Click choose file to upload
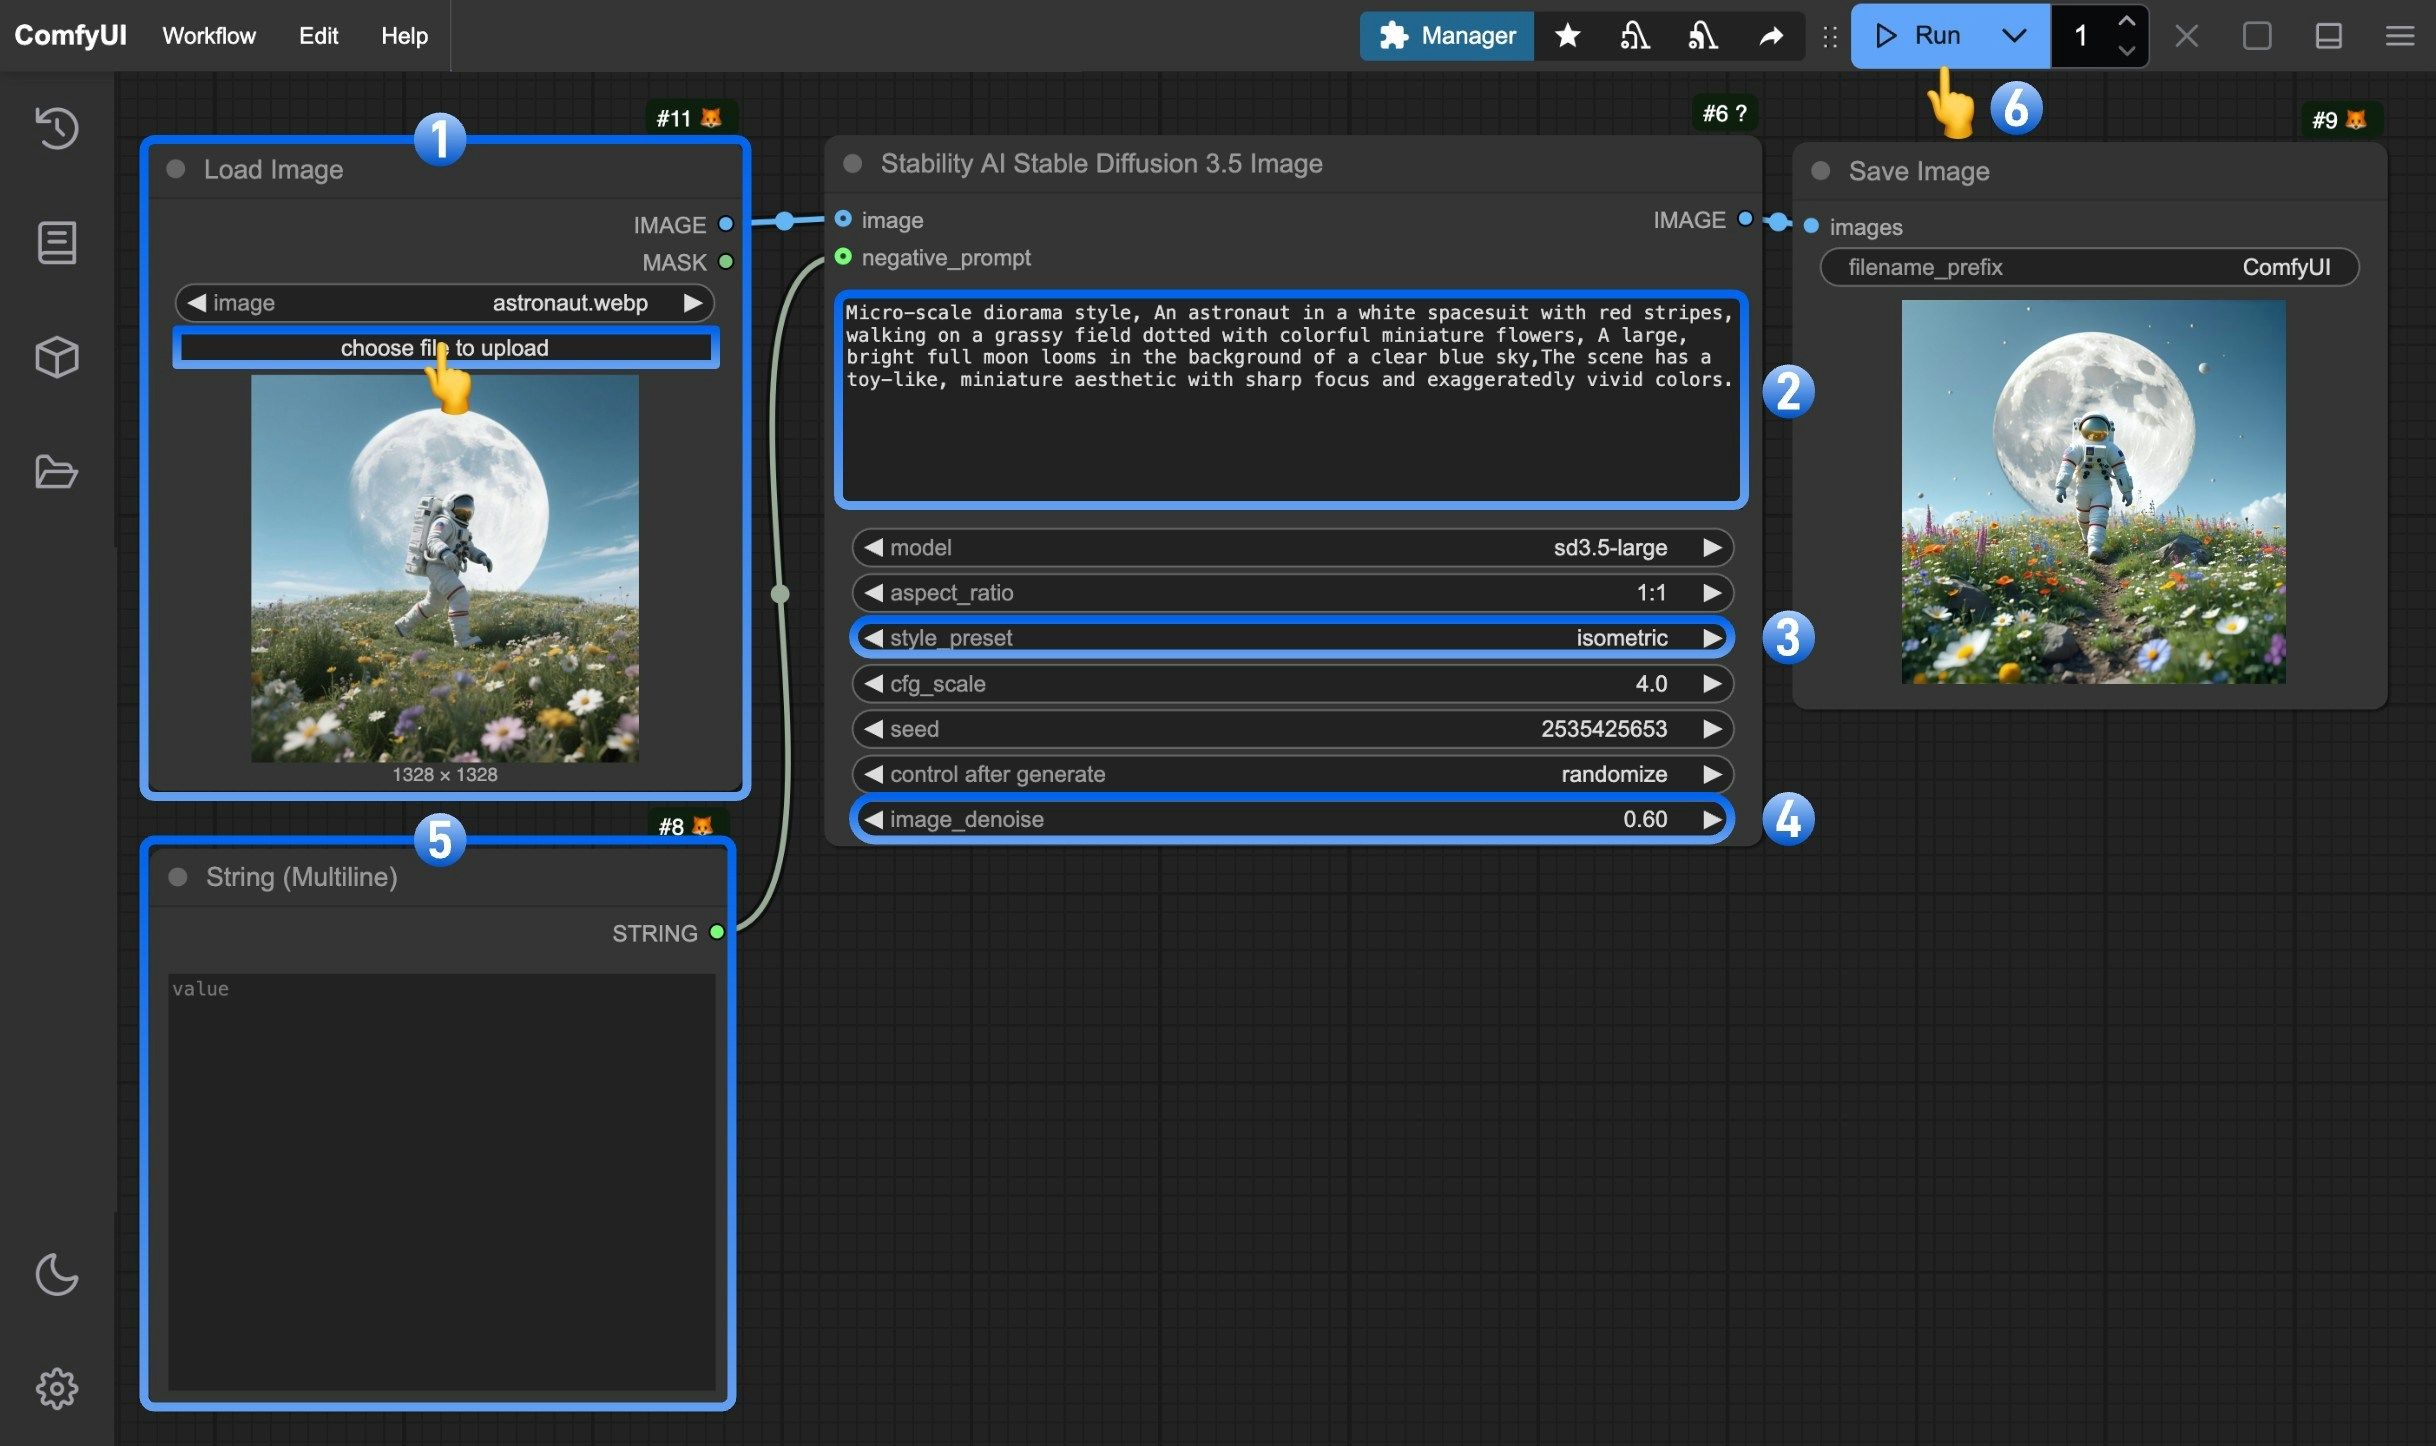The height and width of the screenshot is (1446, 2436). click(x=445, y=347)
